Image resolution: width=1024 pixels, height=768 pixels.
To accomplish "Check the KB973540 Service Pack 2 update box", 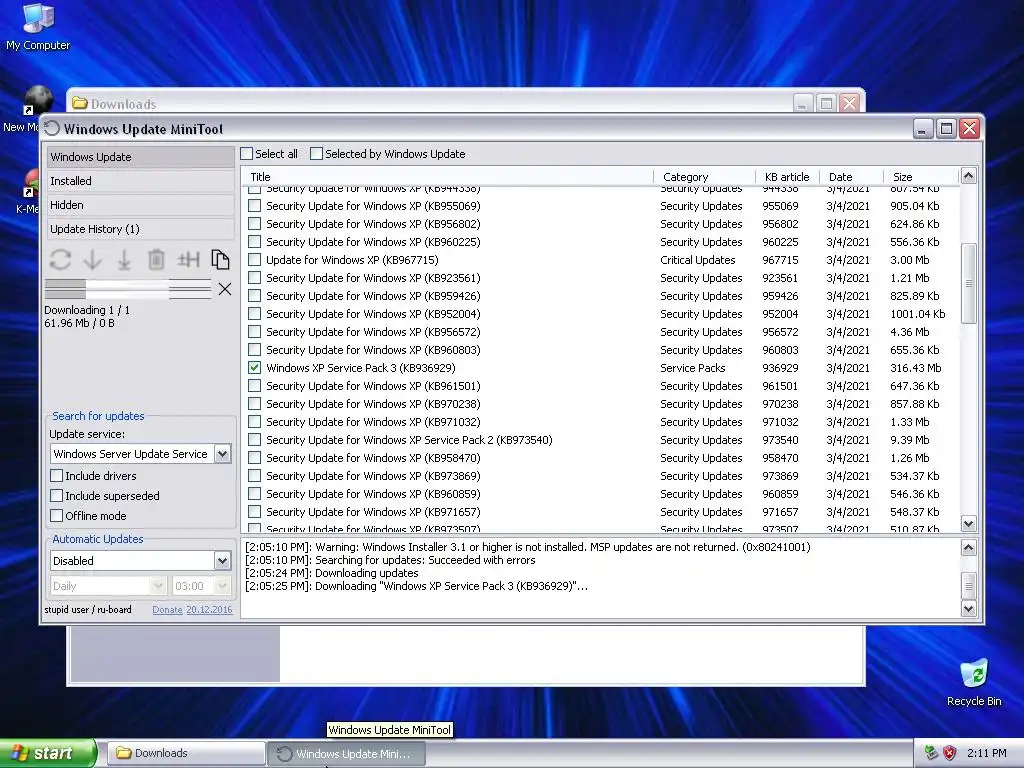I will pyautogui.click(x=255, y=440).
